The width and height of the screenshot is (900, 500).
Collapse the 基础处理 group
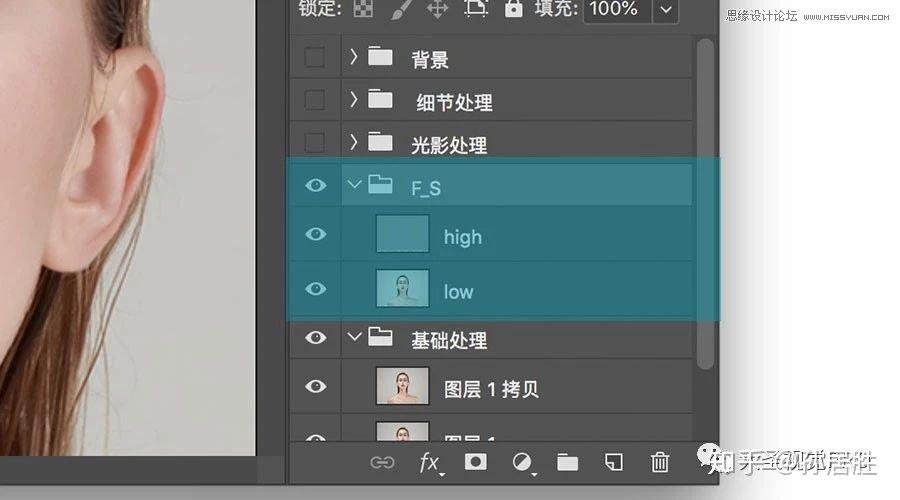tap(354, 336)
